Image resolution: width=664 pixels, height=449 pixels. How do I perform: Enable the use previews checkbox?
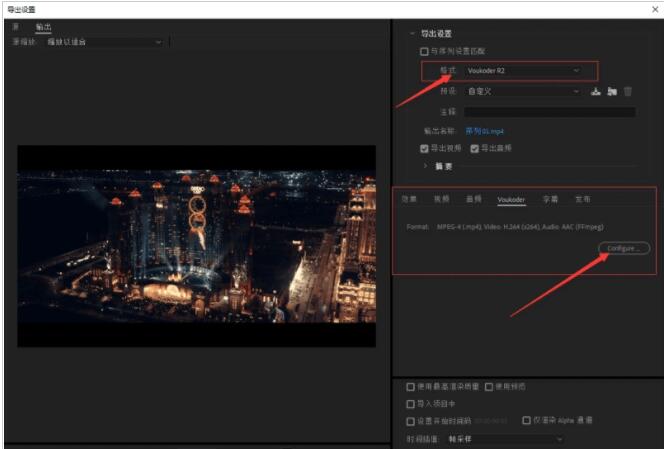(489, 387)
